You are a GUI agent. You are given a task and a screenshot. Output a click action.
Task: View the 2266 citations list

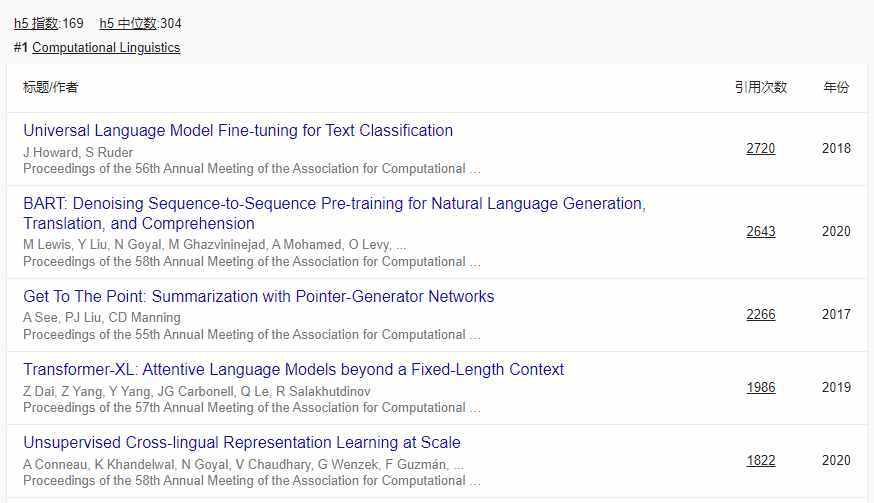(760, 314)
